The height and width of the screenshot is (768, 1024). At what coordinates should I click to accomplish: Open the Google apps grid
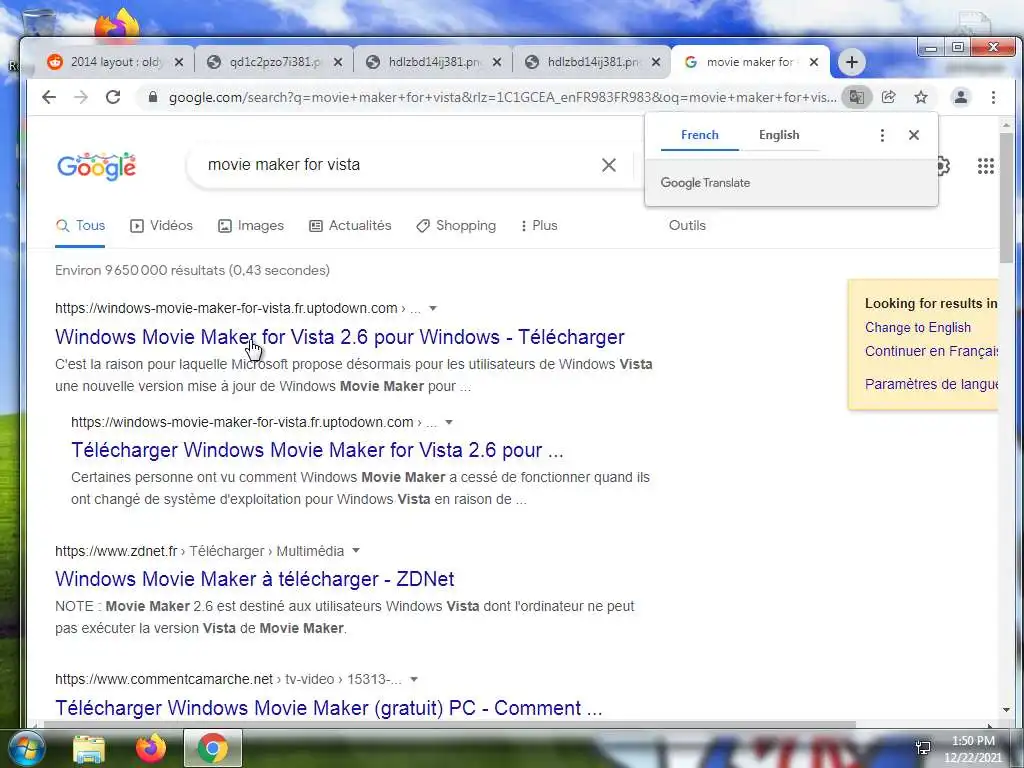985,166
